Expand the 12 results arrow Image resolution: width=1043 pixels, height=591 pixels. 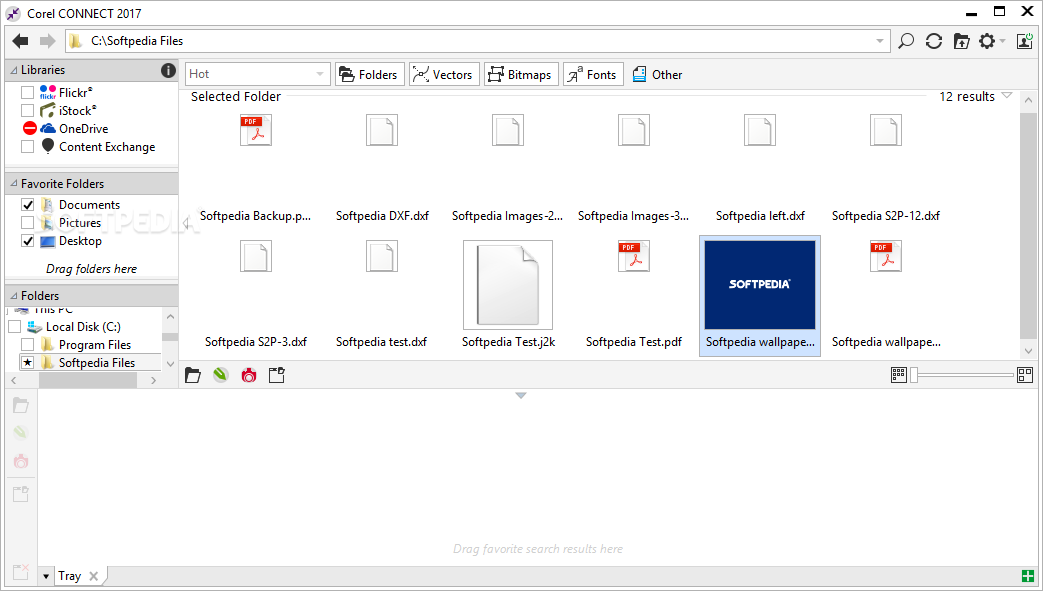click(1007, 96)
